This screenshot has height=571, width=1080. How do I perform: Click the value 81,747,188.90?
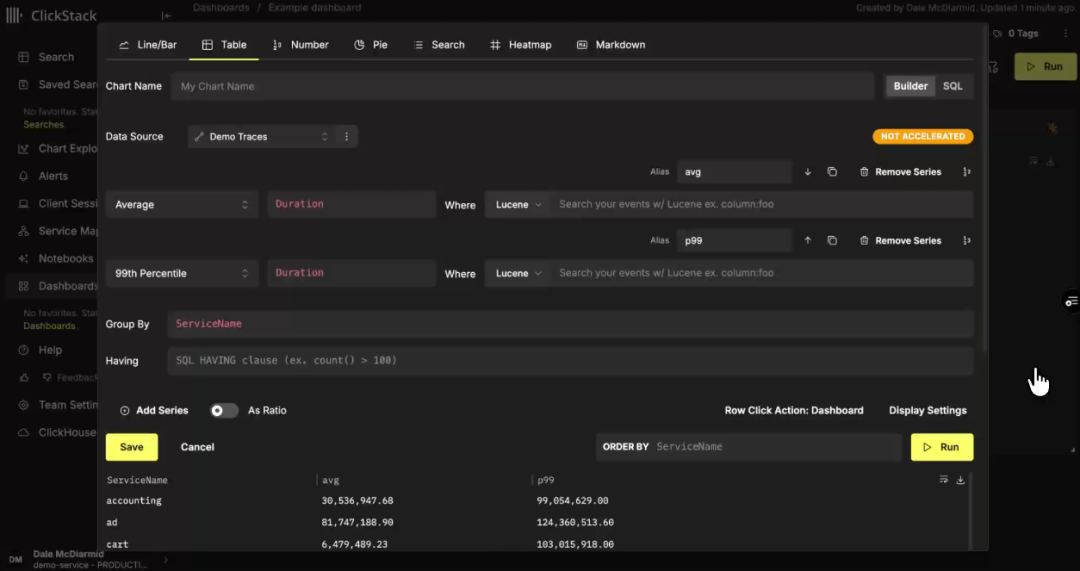point(357,523)
